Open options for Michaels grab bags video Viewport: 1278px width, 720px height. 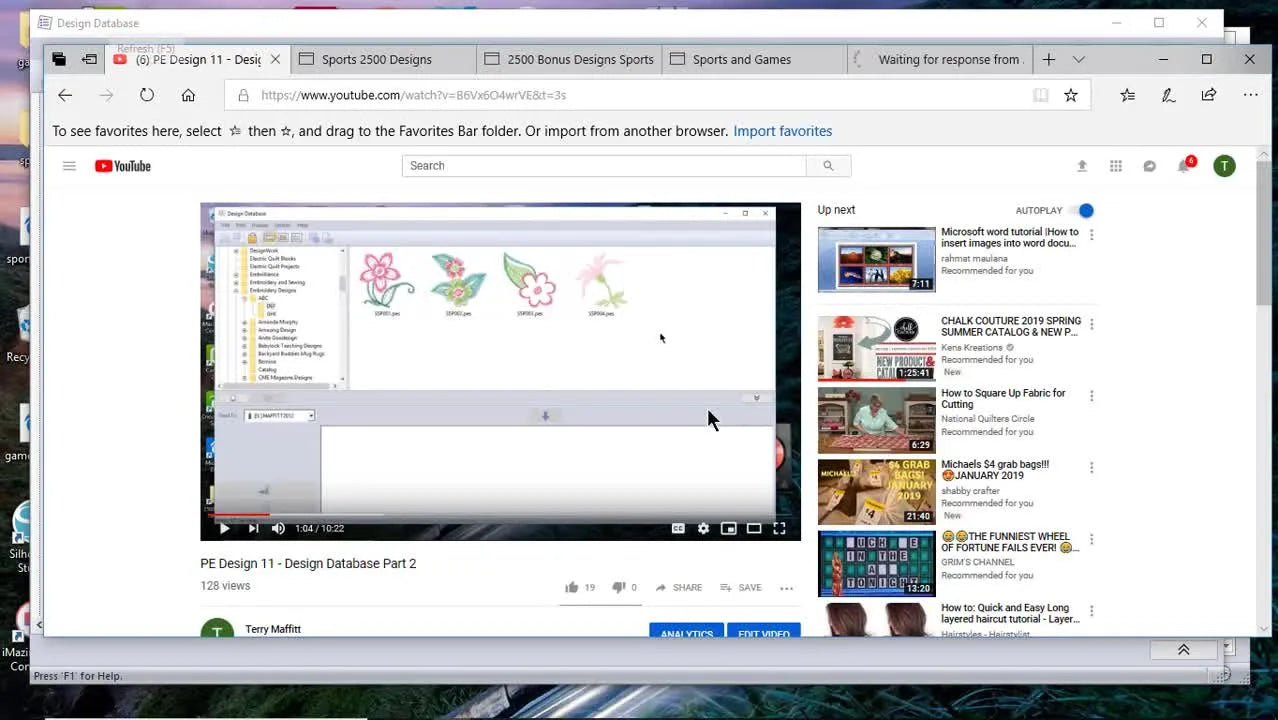[x=1091, y=467]
